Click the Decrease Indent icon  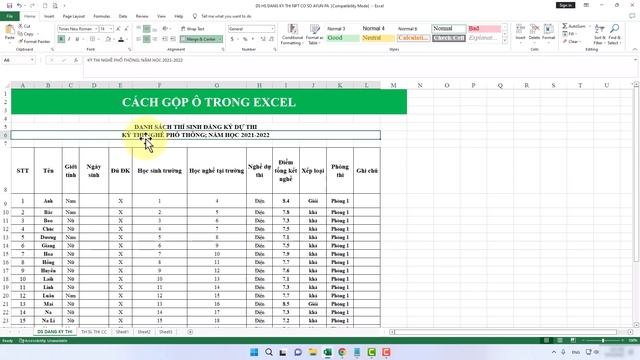pos(165,39)
